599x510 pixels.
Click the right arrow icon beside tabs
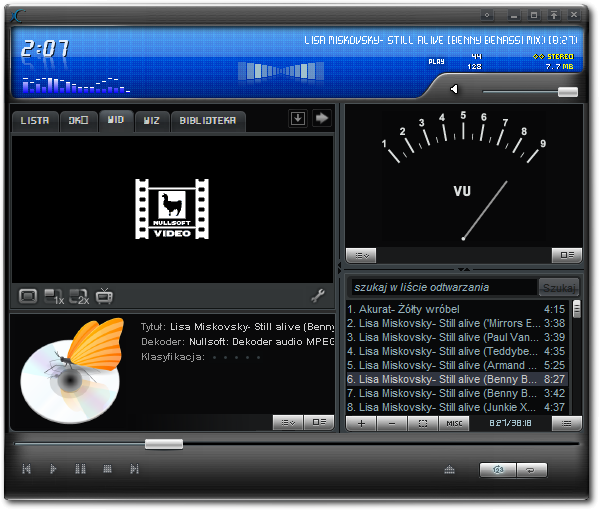322,118
